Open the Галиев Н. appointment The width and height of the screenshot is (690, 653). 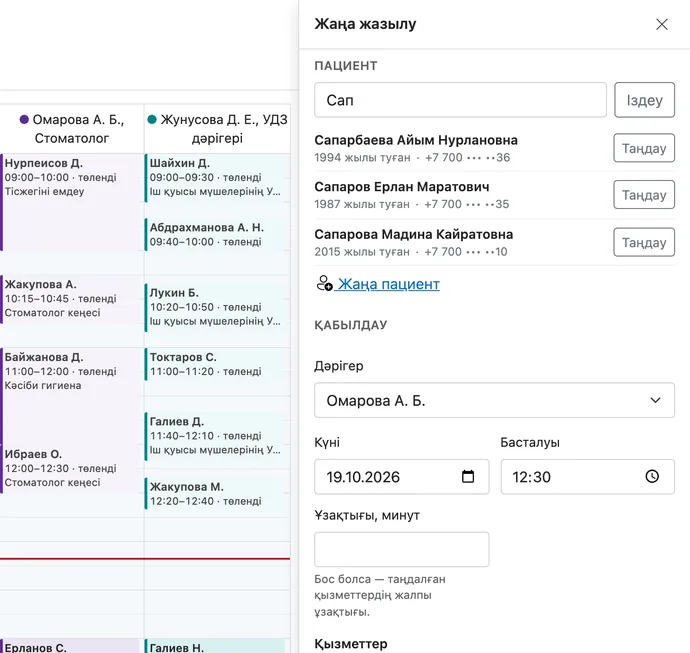coord(216,646)
